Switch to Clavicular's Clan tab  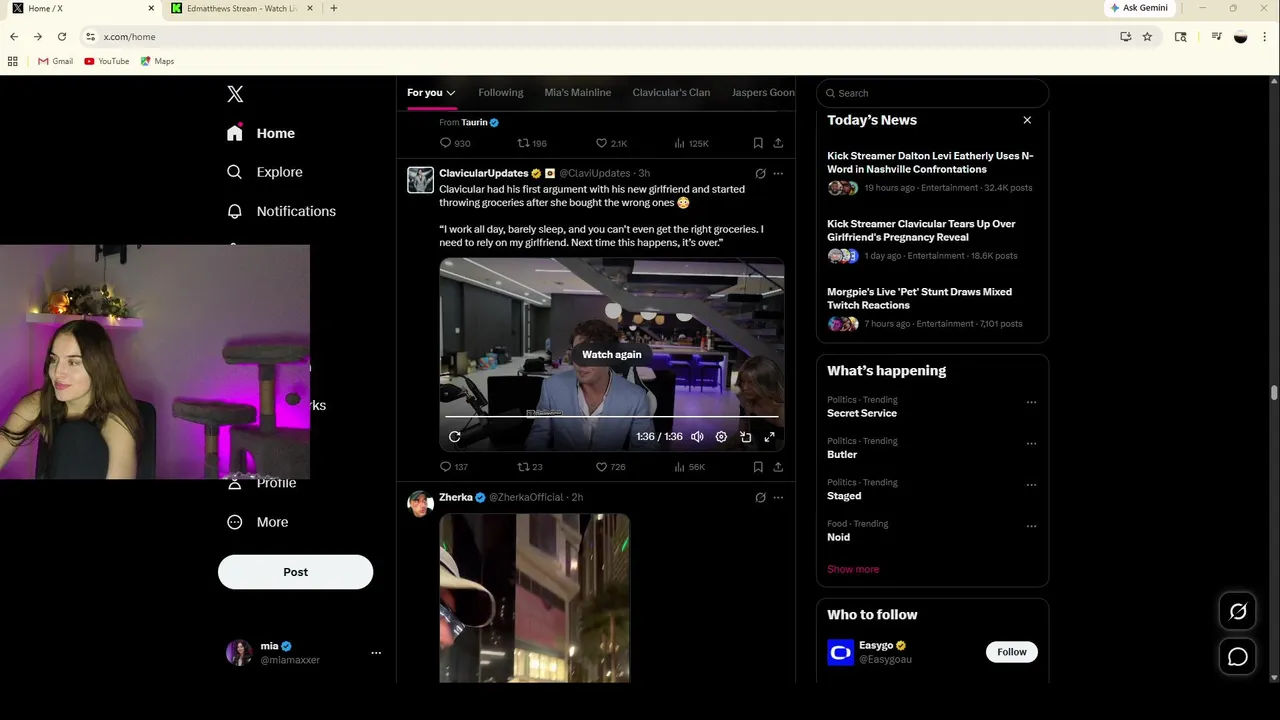point(671,93)
